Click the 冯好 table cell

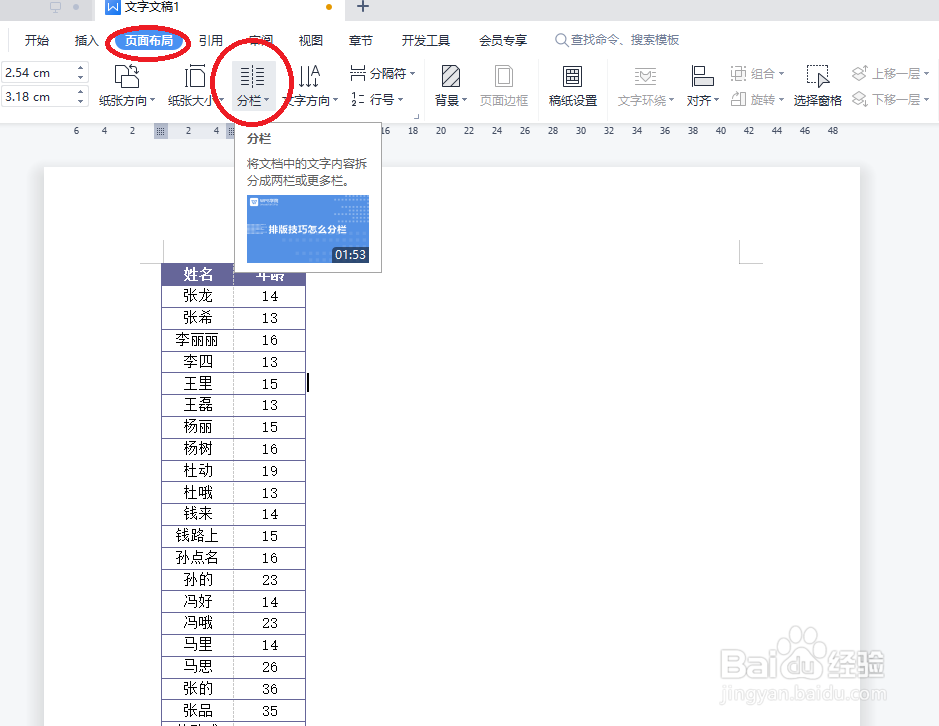(x=198, y=601)
